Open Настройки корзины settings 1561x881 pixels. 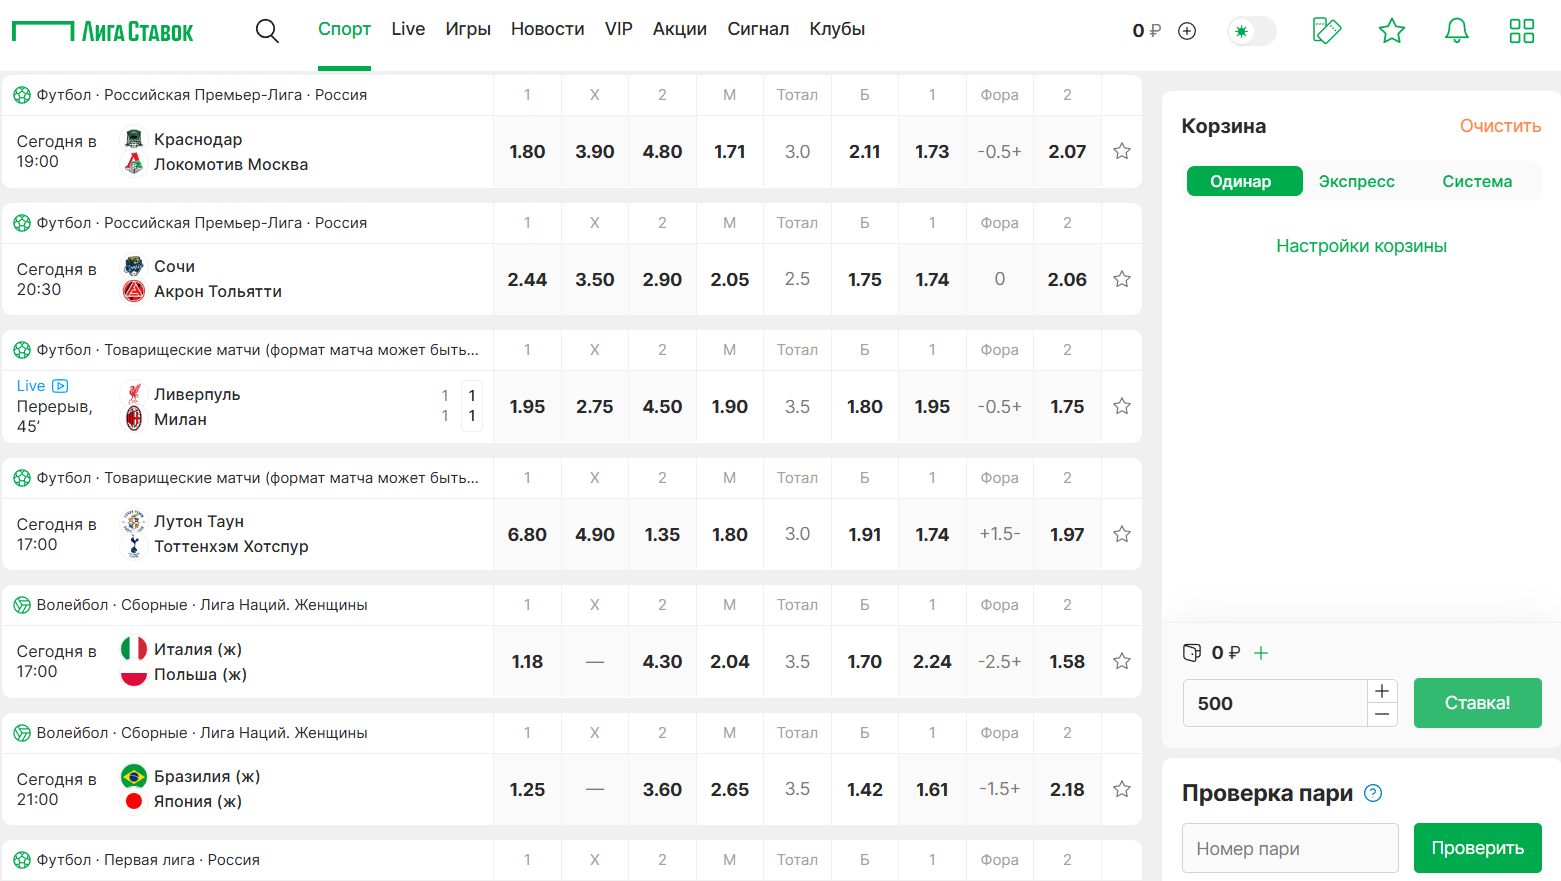(1361, 246)
